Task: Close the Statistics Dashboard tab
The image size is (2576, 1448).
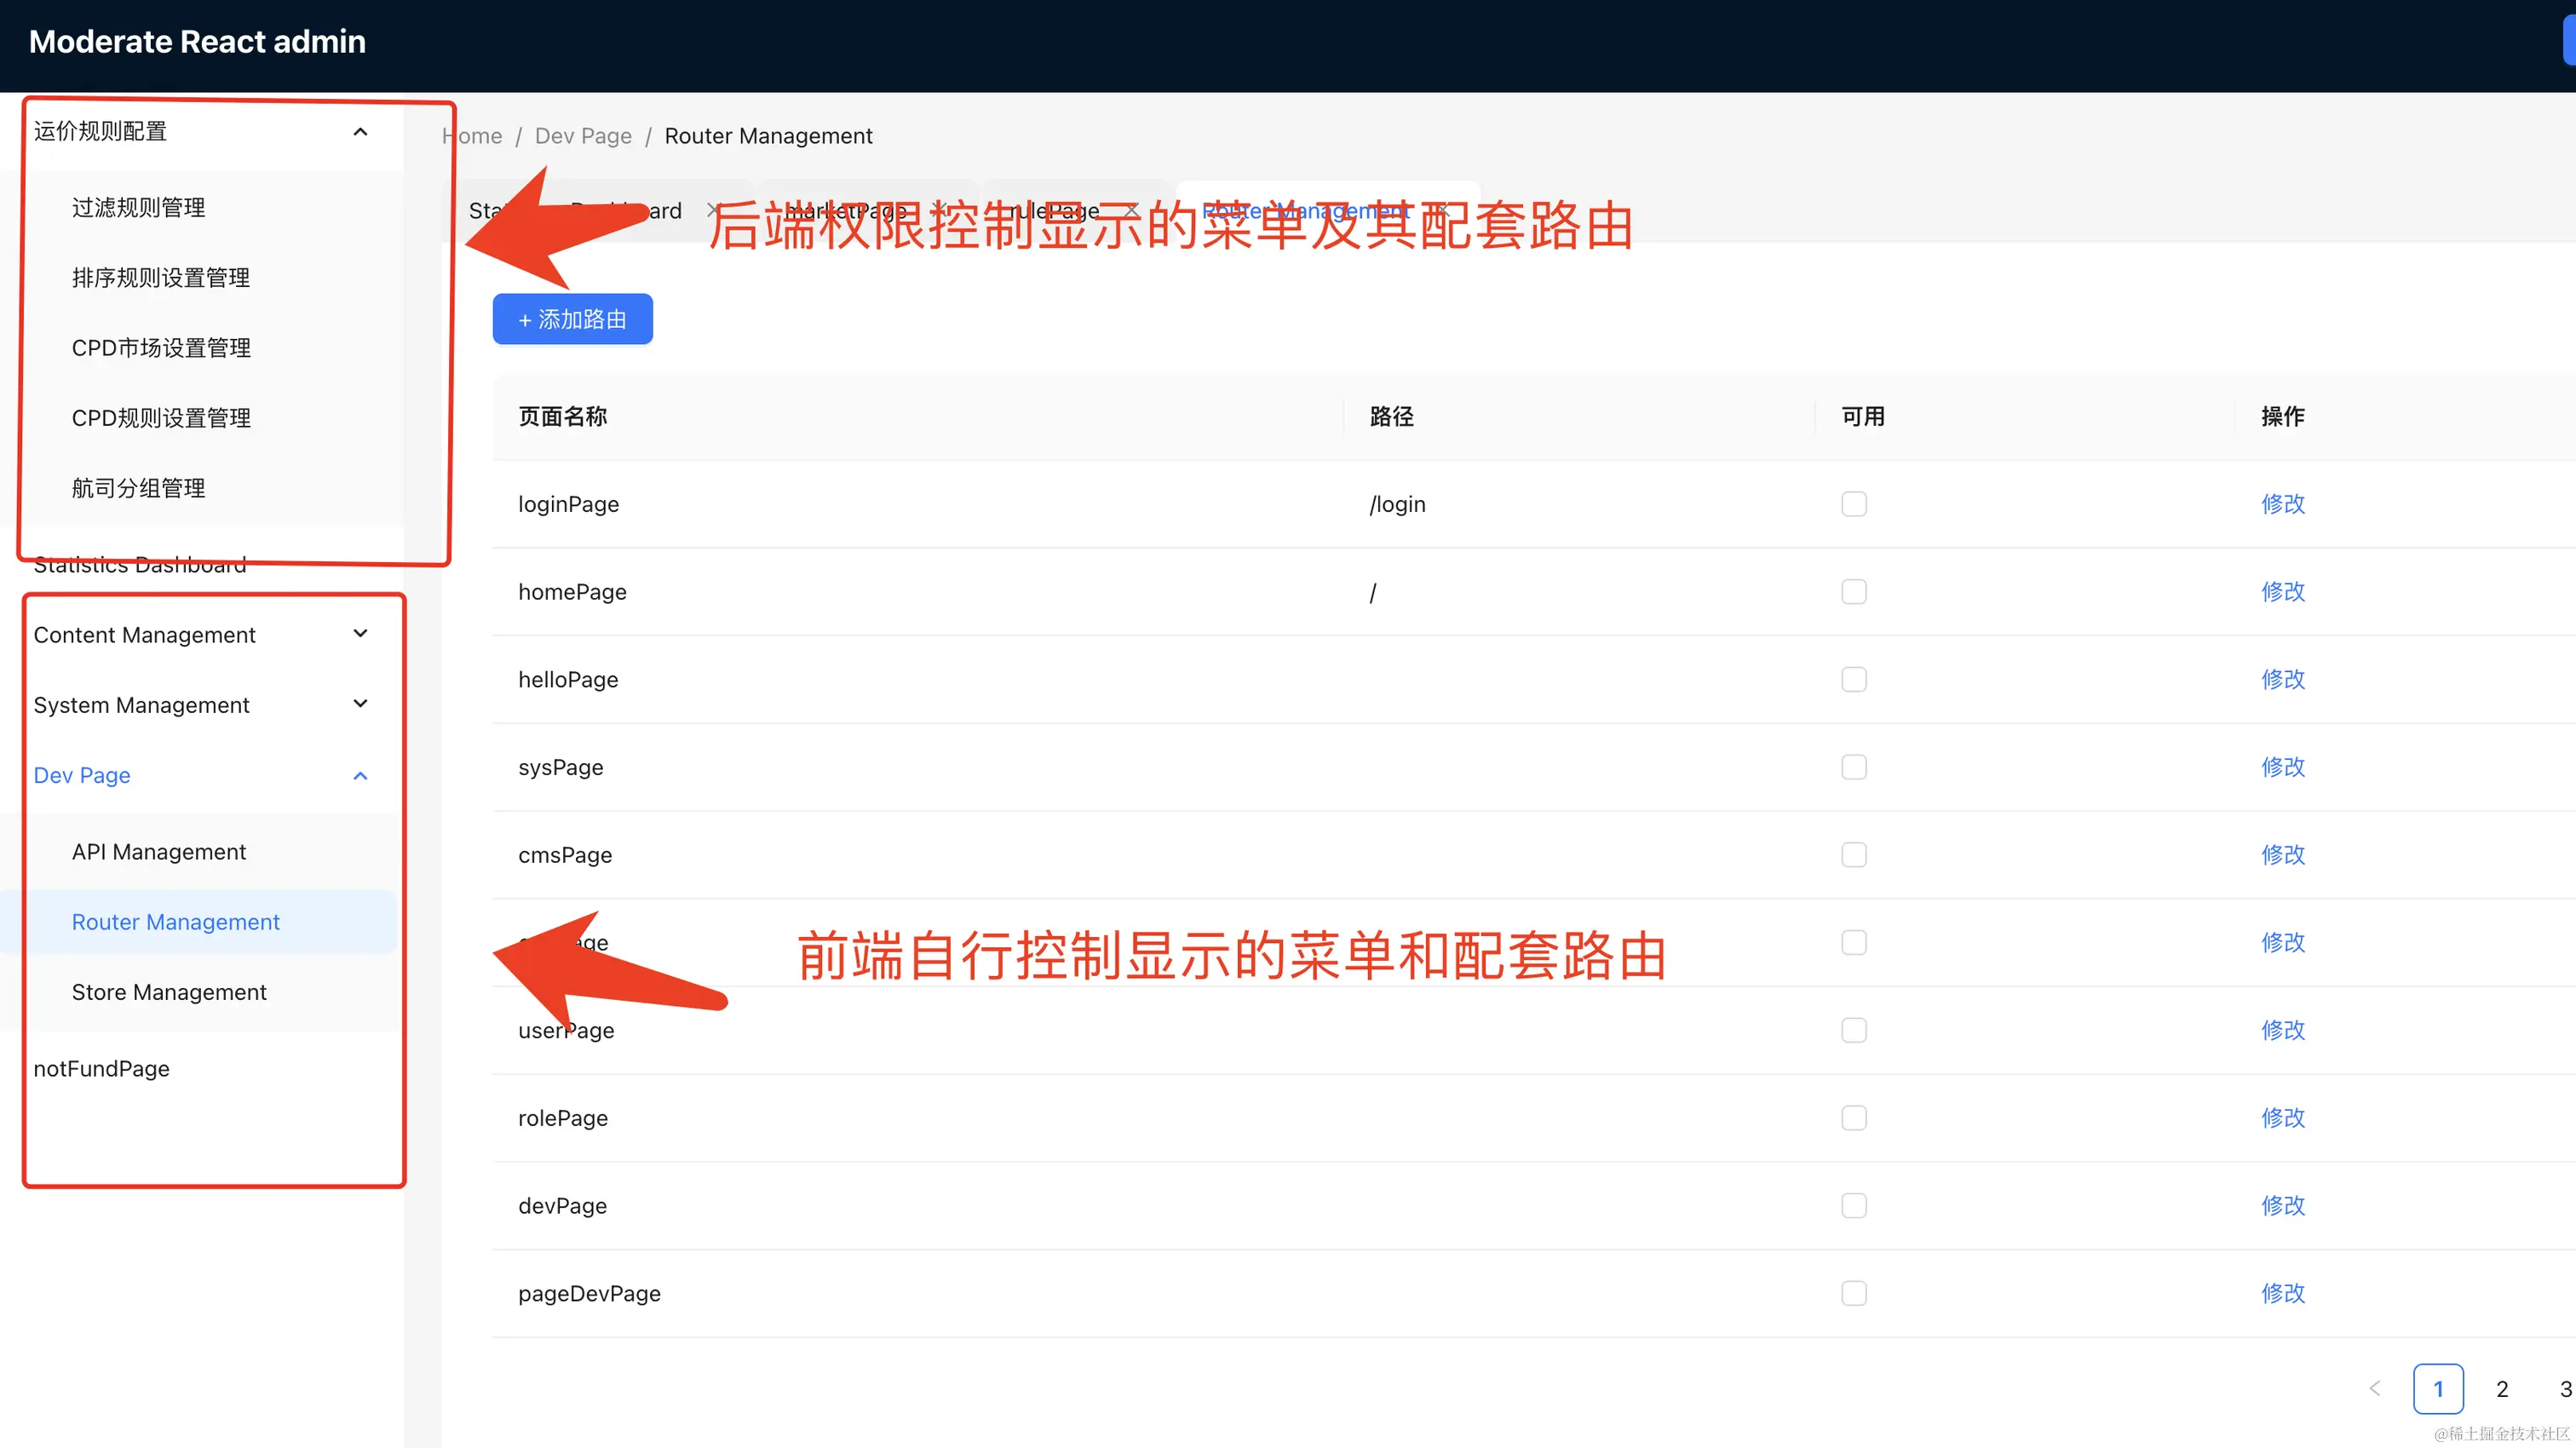Action: click(x=713, y=210)
